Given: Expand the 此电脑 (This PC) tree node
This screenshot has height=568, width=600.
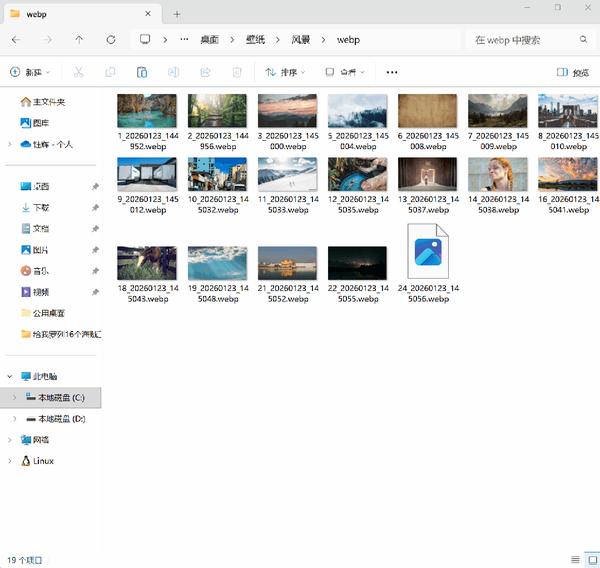Looking at the screenshot, I should (x=10, y=376).
